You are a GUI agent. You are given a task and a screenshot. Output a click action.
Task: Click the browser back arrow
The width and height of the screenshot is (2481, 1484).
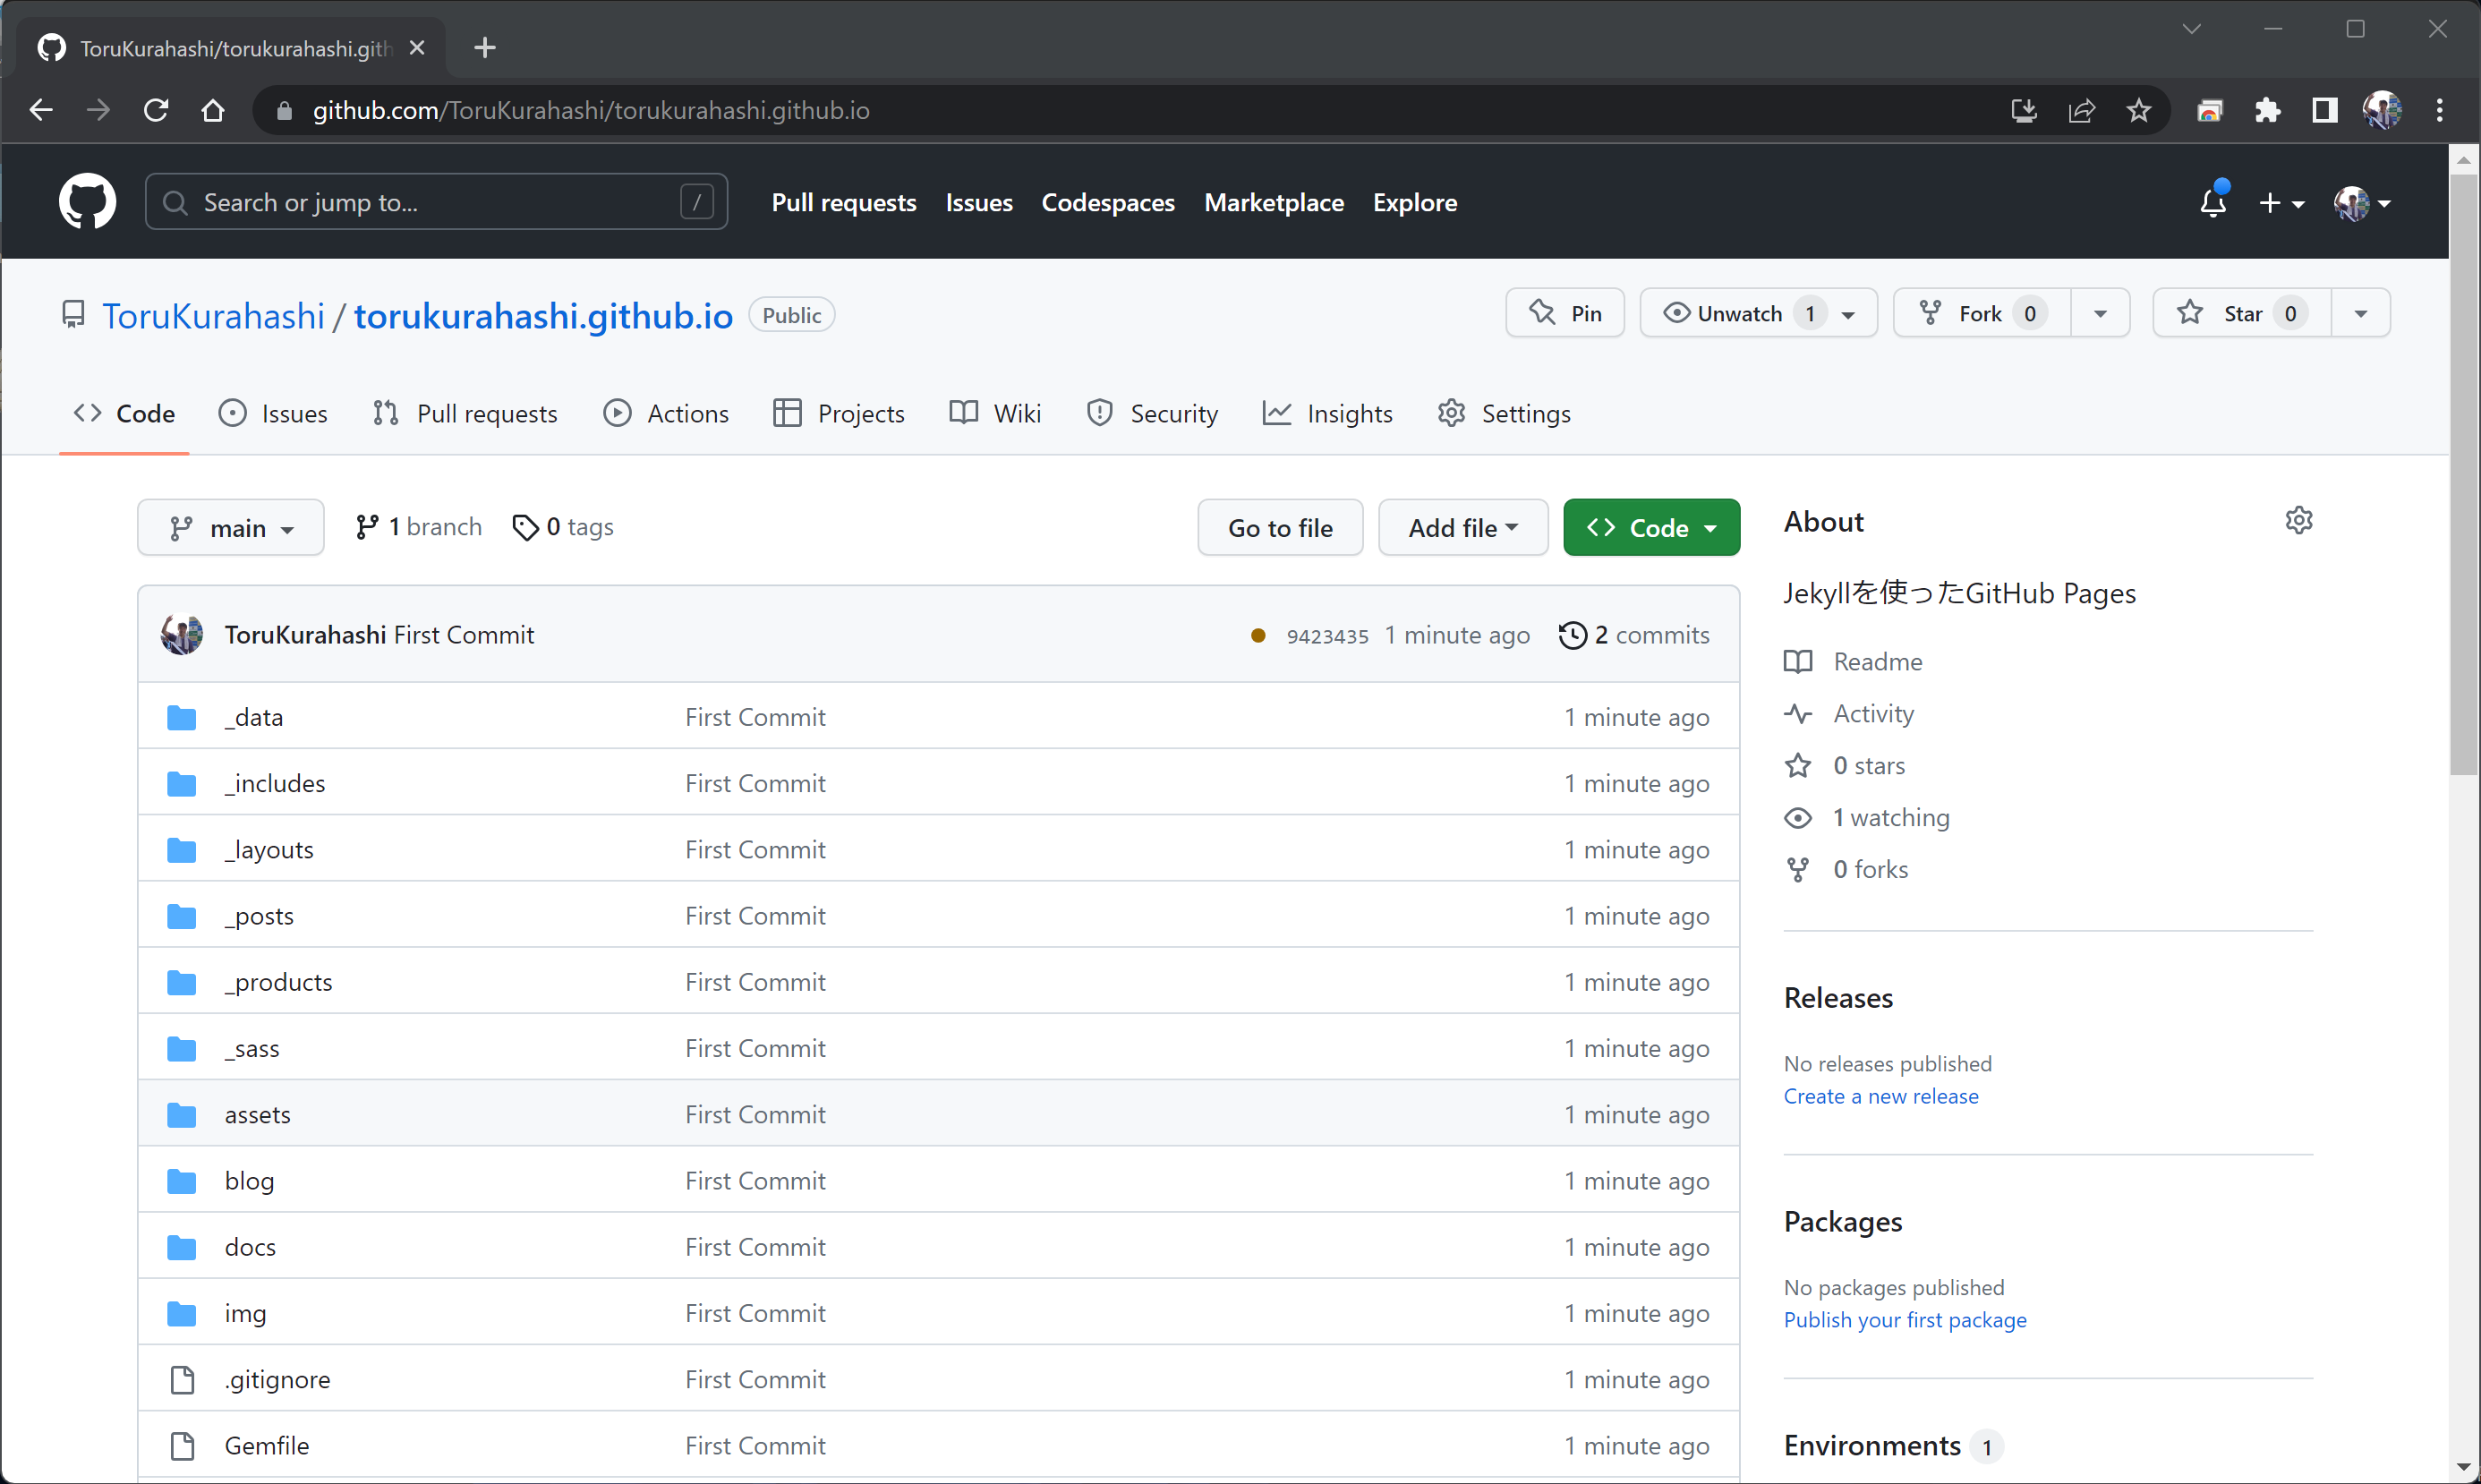click(x=41, y=110)
